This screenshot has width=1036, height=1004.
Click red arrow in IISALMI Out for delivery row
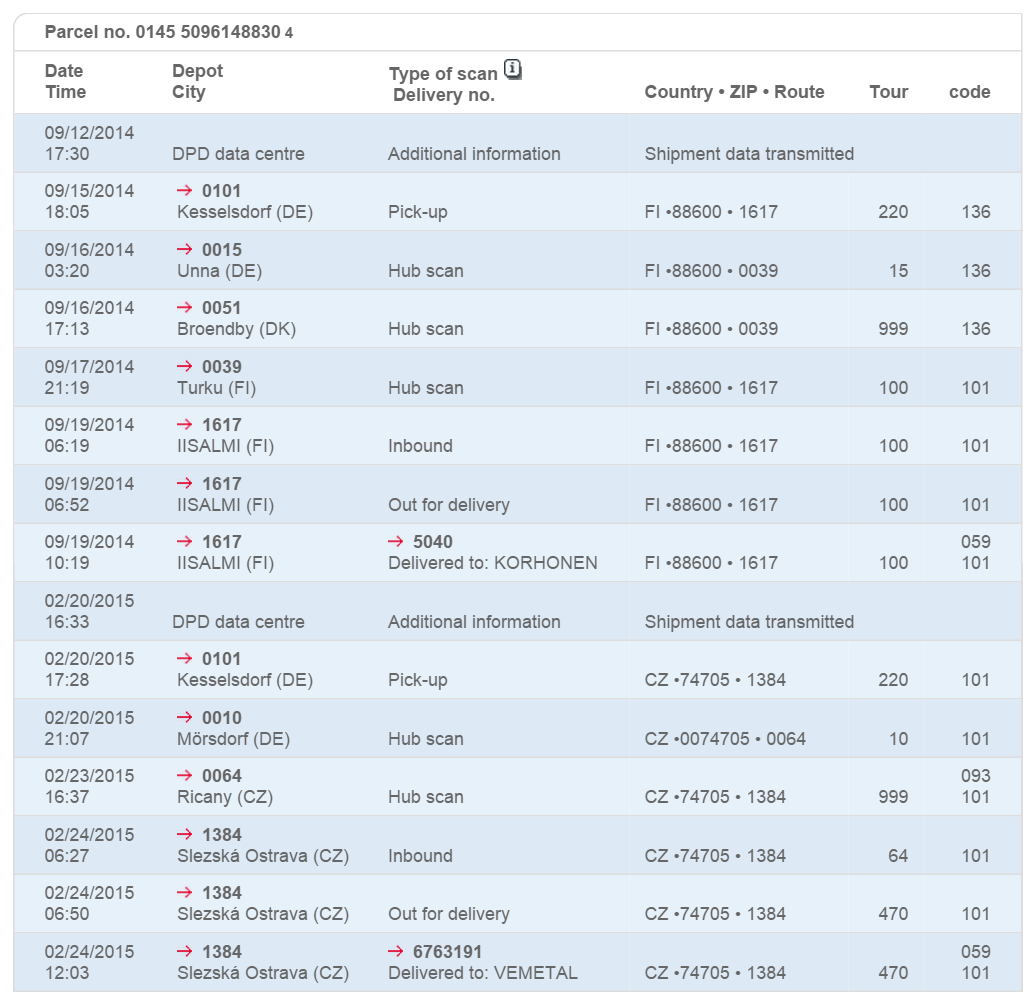185,484
